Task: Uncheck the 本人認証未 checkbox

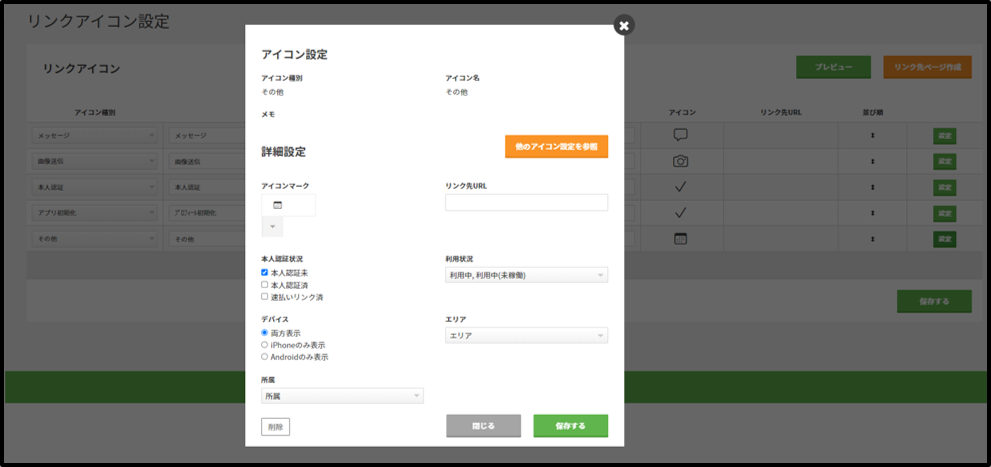Action: coord(265,272)
